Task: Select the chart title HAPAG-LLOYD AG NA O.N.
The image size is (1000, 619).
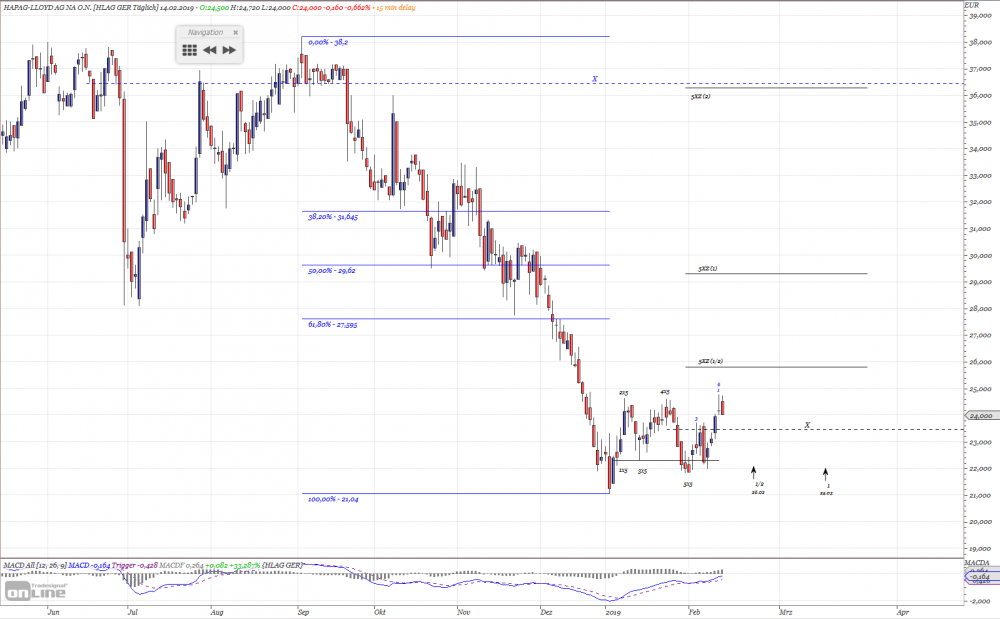Action: pyautogui.click(x=47, y=7)
